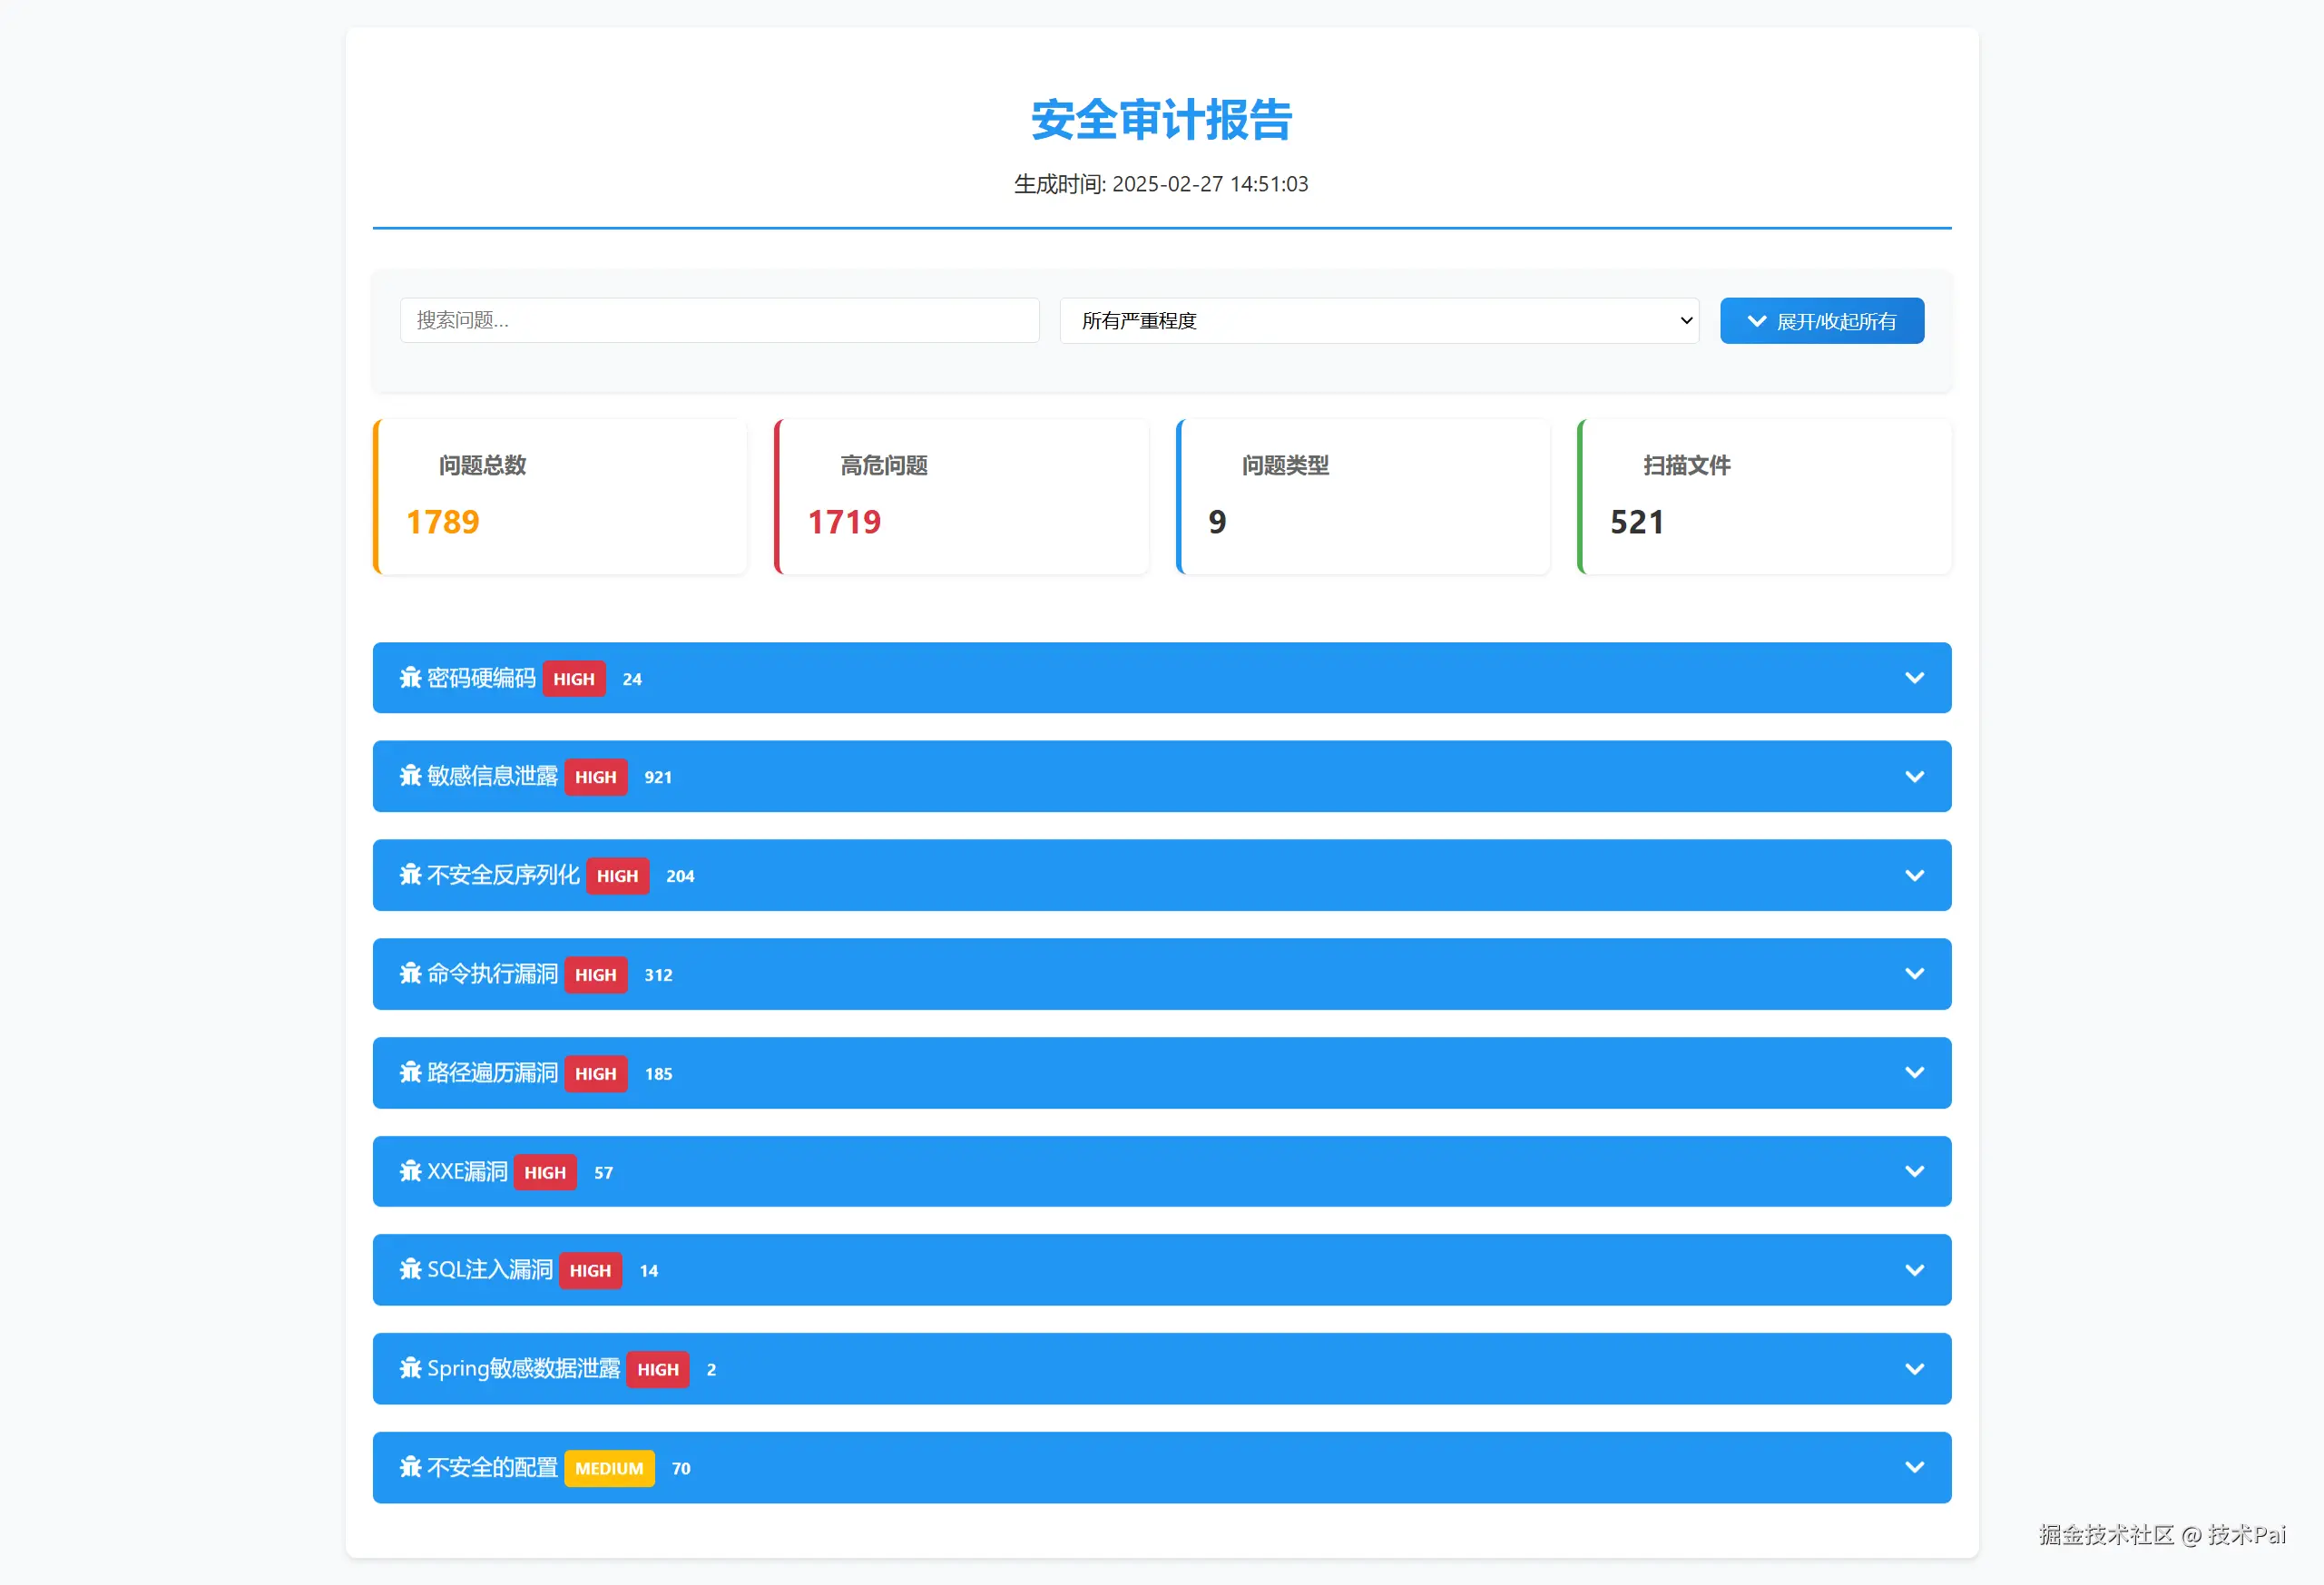Screen dimensions: 2324x1585
Task: Expand Spring敏感数据泄露 section via its chevron
Action: tap(1914, 1369)
